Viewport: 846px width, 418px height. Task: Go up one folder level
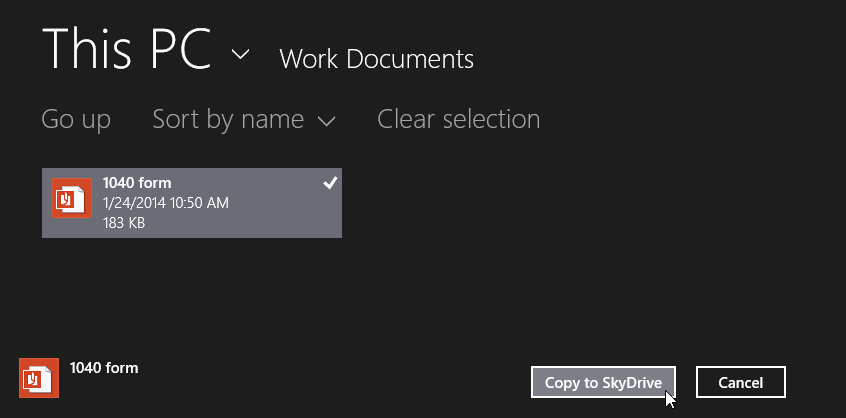[76, 120]
